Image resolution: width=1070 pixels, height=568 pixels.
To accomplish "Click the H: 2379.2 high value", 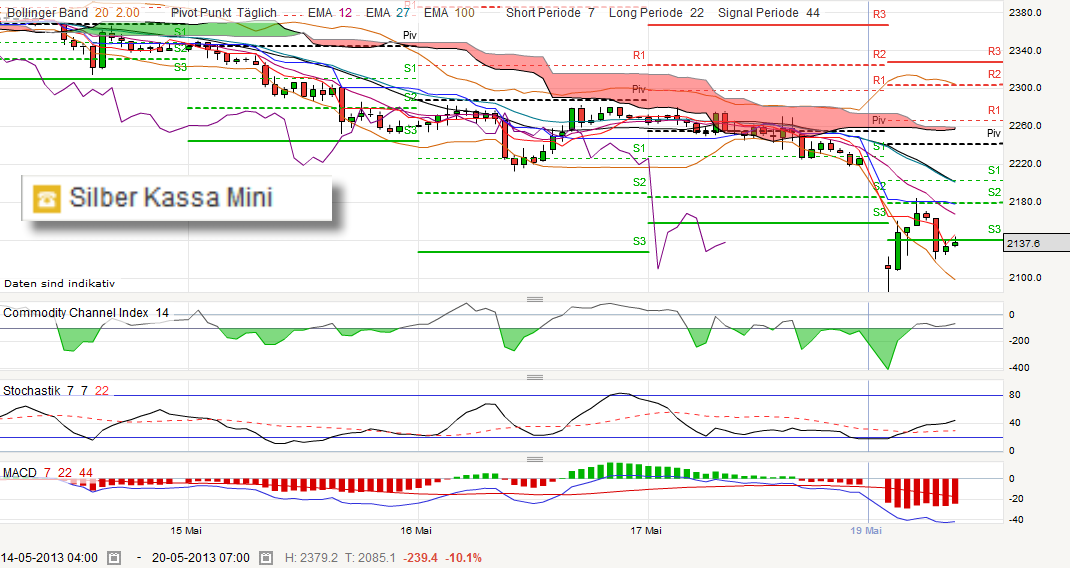I will click(311, 558).
